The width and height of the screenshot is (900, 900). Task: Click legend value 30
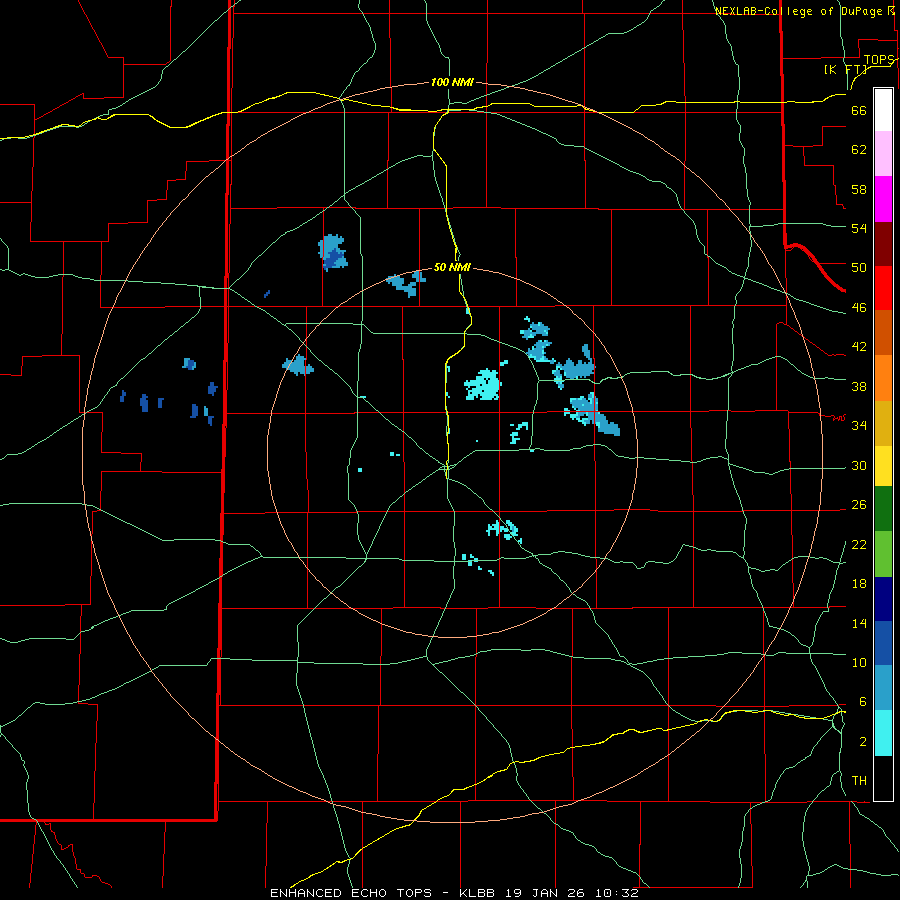(859, 465)
